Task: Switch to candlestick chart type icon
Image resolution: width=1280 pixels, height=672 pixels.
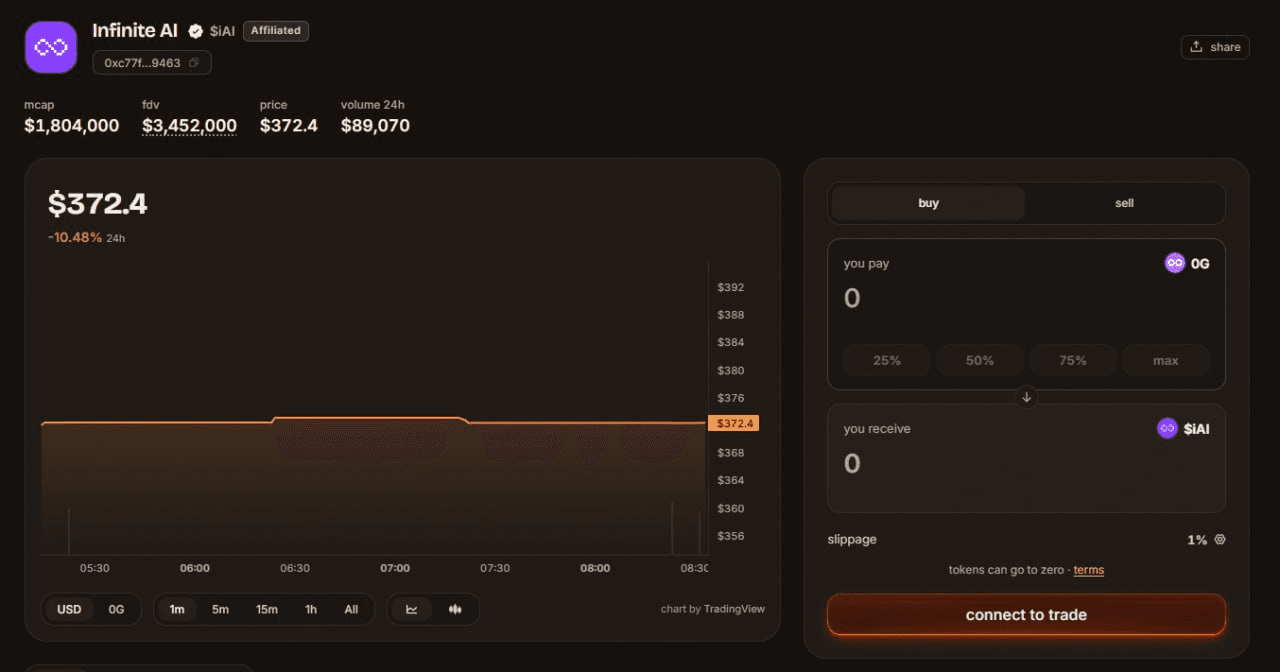Action: coord(455,609)
